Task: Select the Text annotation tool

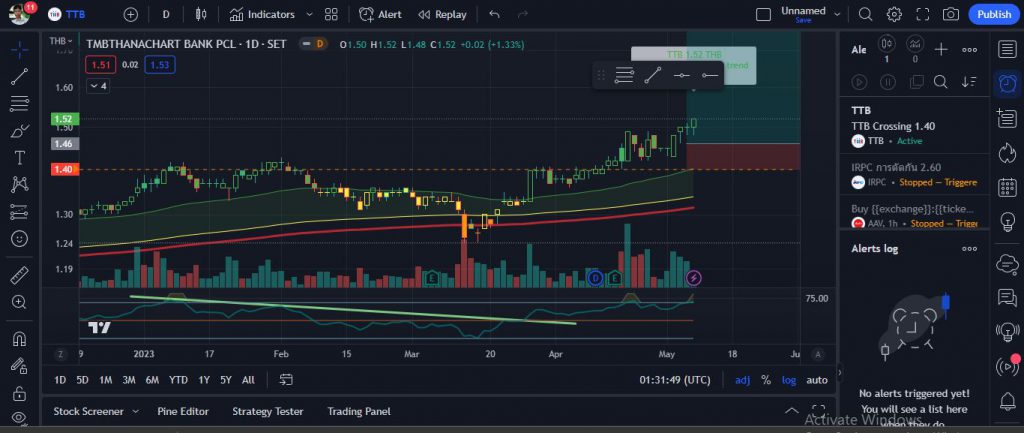Action: click(20, 157)
